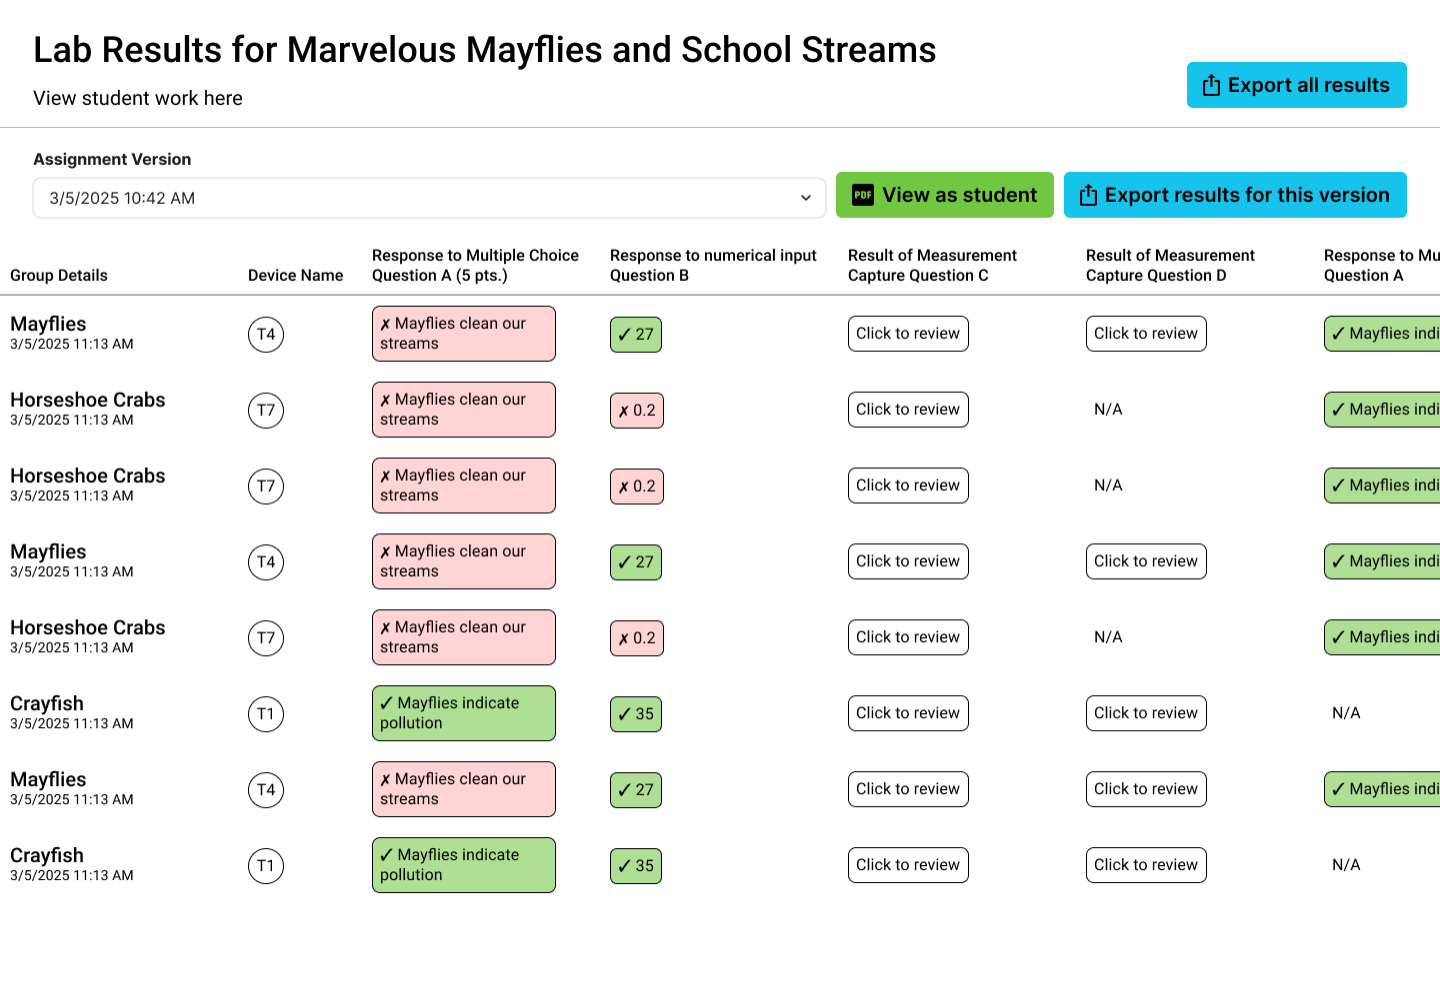Click the checkmark 27 result in first row
The height and width of the screenshot is (1007, 1440).
pyautogui.click(x=636, y=335)
